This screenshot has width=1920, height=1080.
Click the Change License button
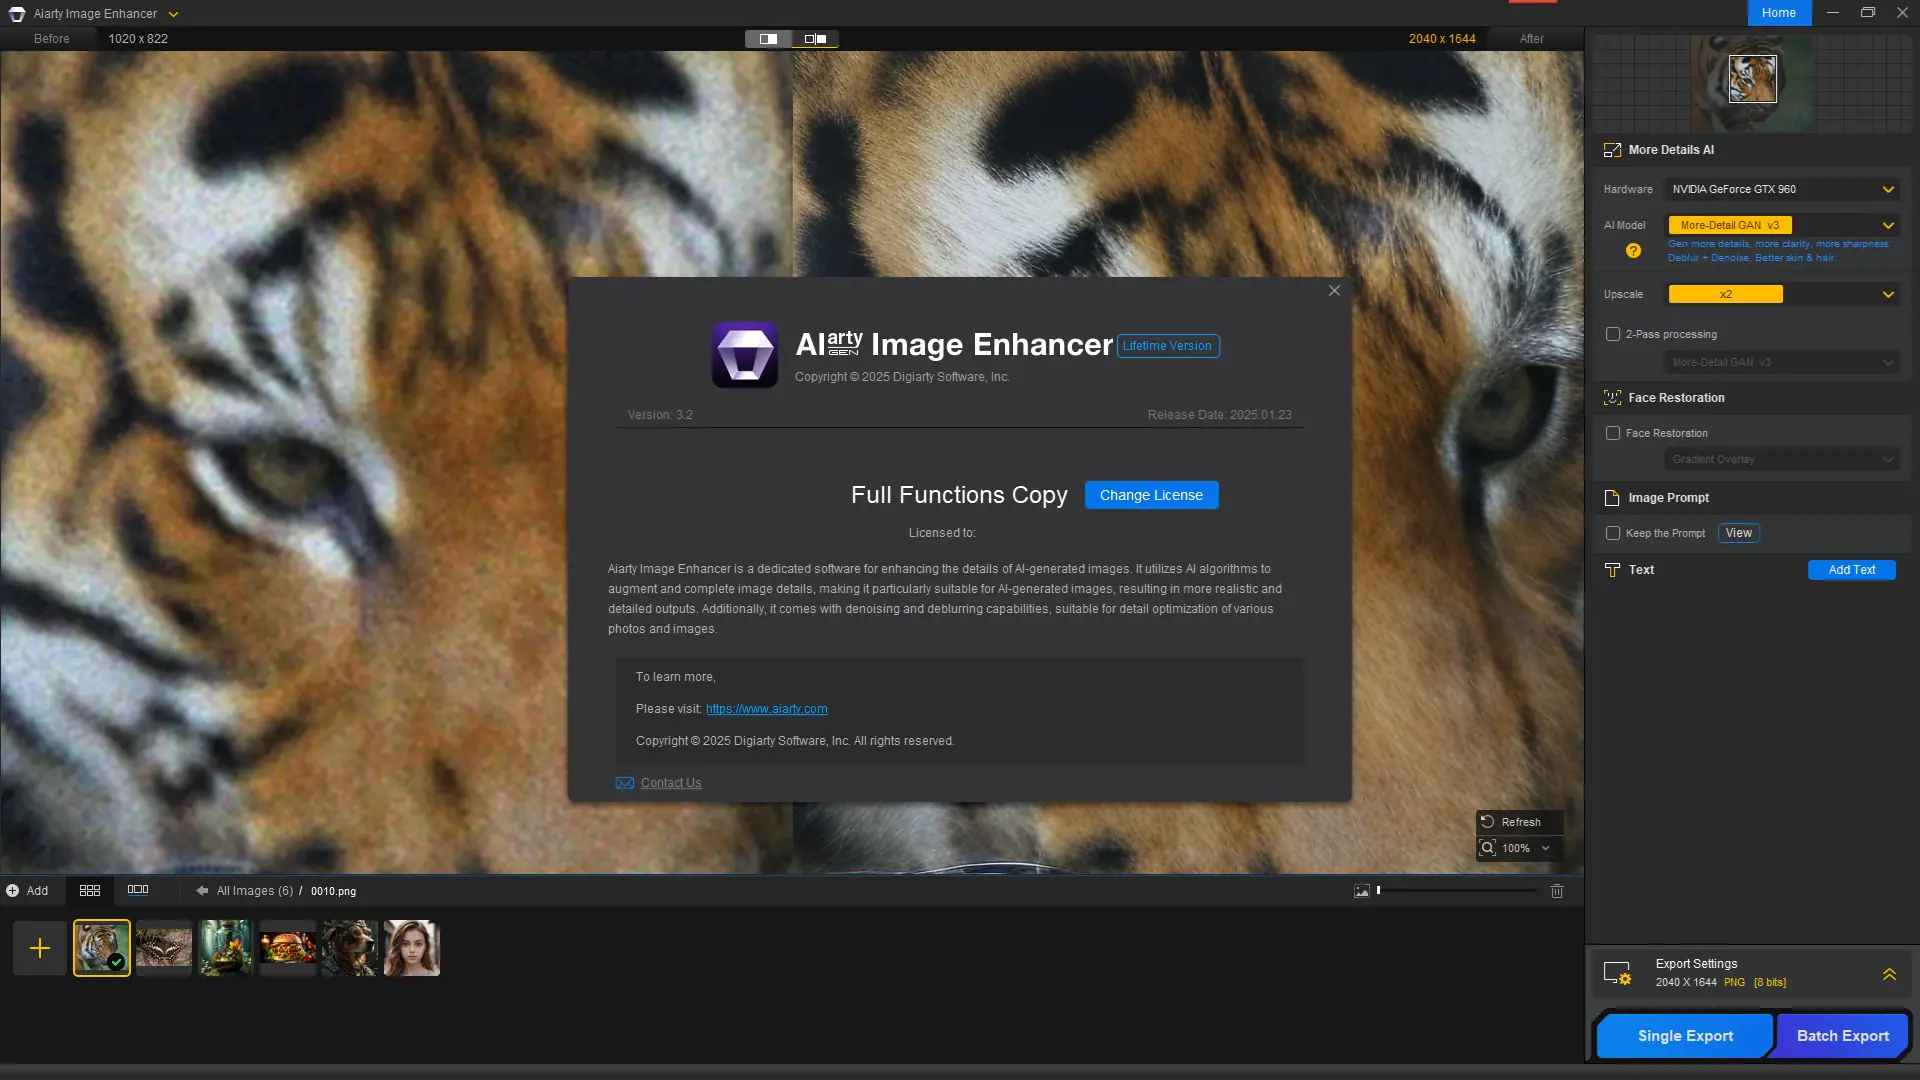[1151, 495]
